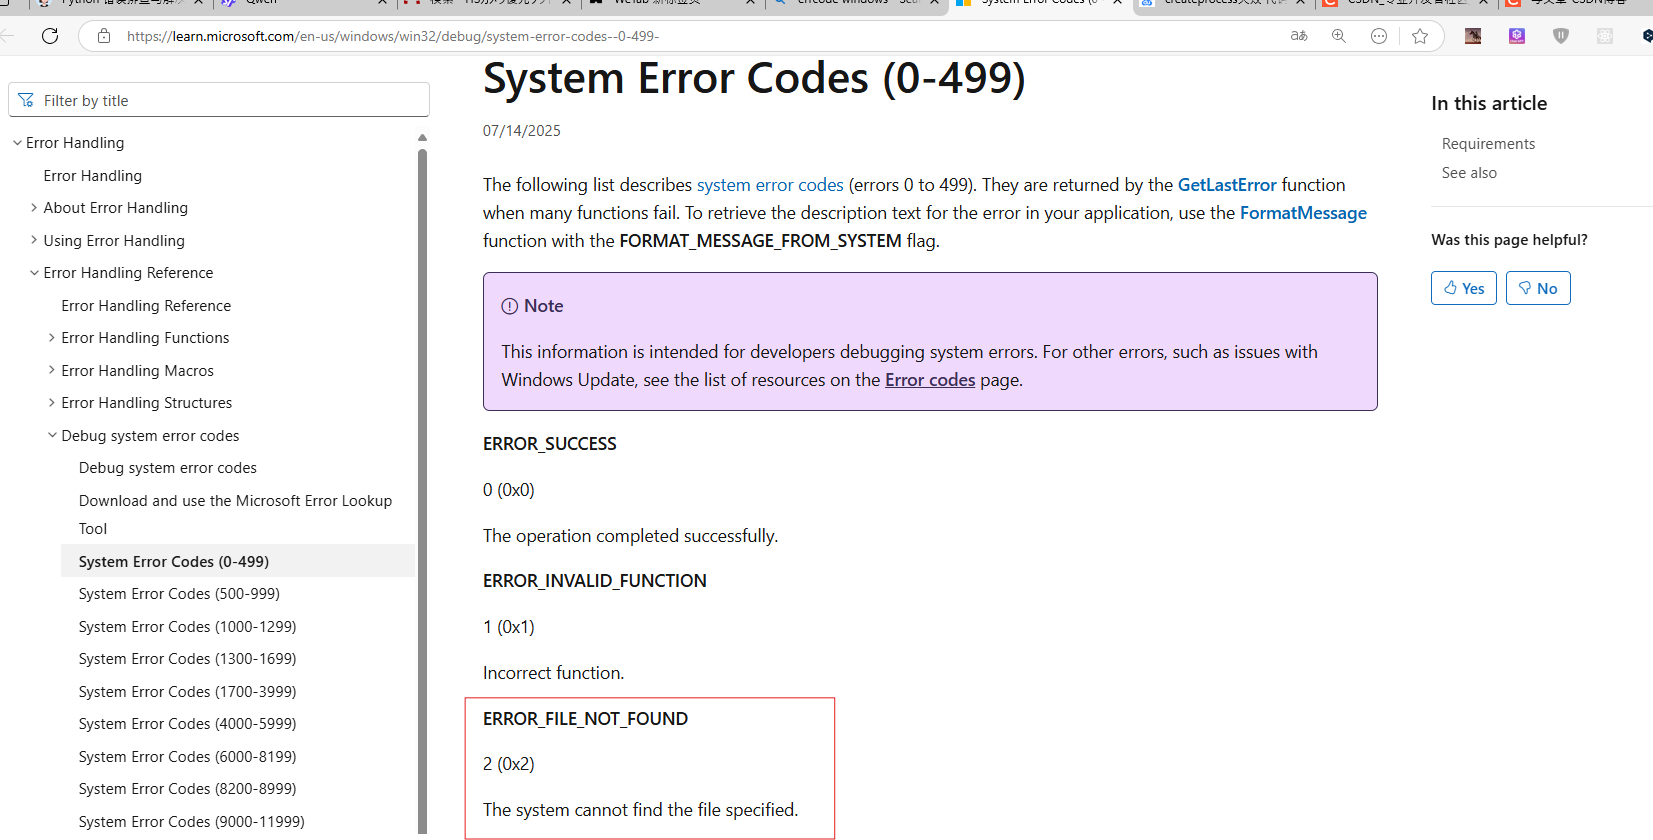Click 'The operation completed successfully.' text
This screenshot has width=1653, height=840.
pyautogui.click(x=631, y=536)
